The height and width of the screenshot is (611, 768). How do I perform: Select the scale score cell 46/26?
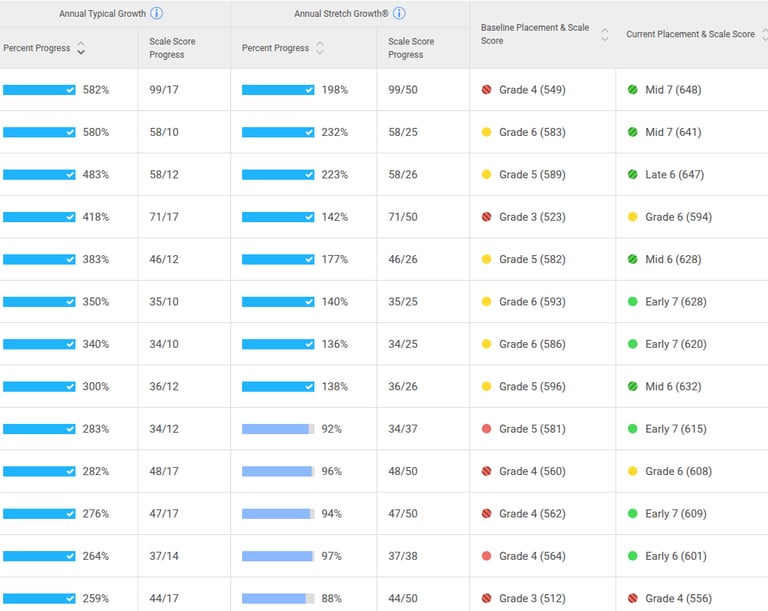pyautogui.click(x=403, y=259)
